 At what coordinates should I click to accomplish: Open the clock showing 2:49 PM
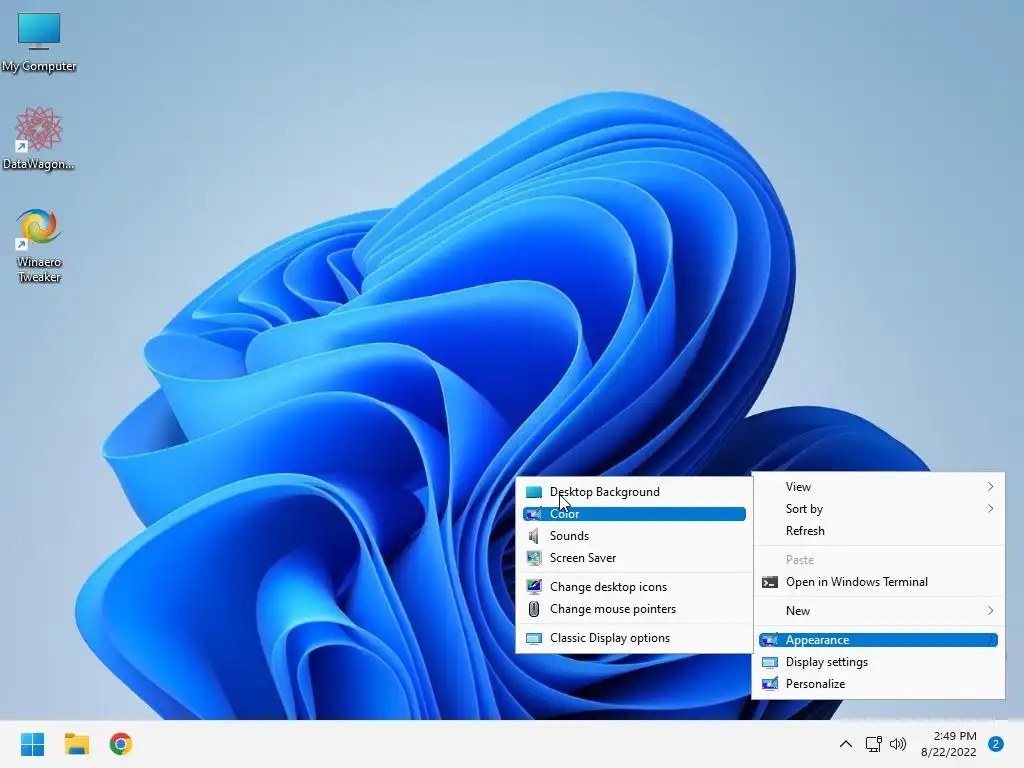(x=949, y=744)
